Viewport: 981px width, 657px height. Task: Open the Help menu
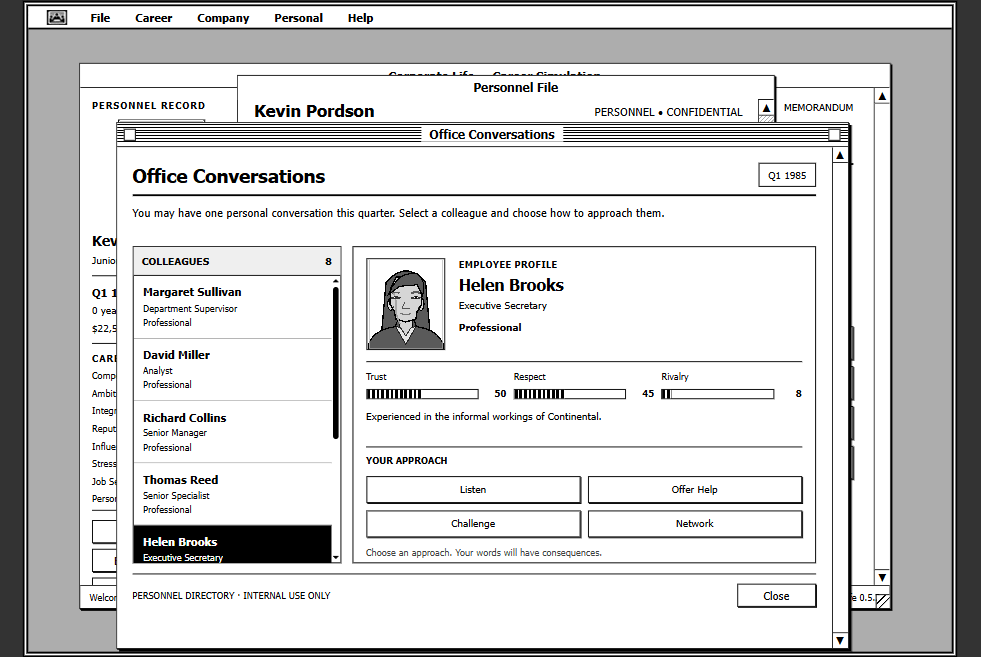click(x=360, y=18)
